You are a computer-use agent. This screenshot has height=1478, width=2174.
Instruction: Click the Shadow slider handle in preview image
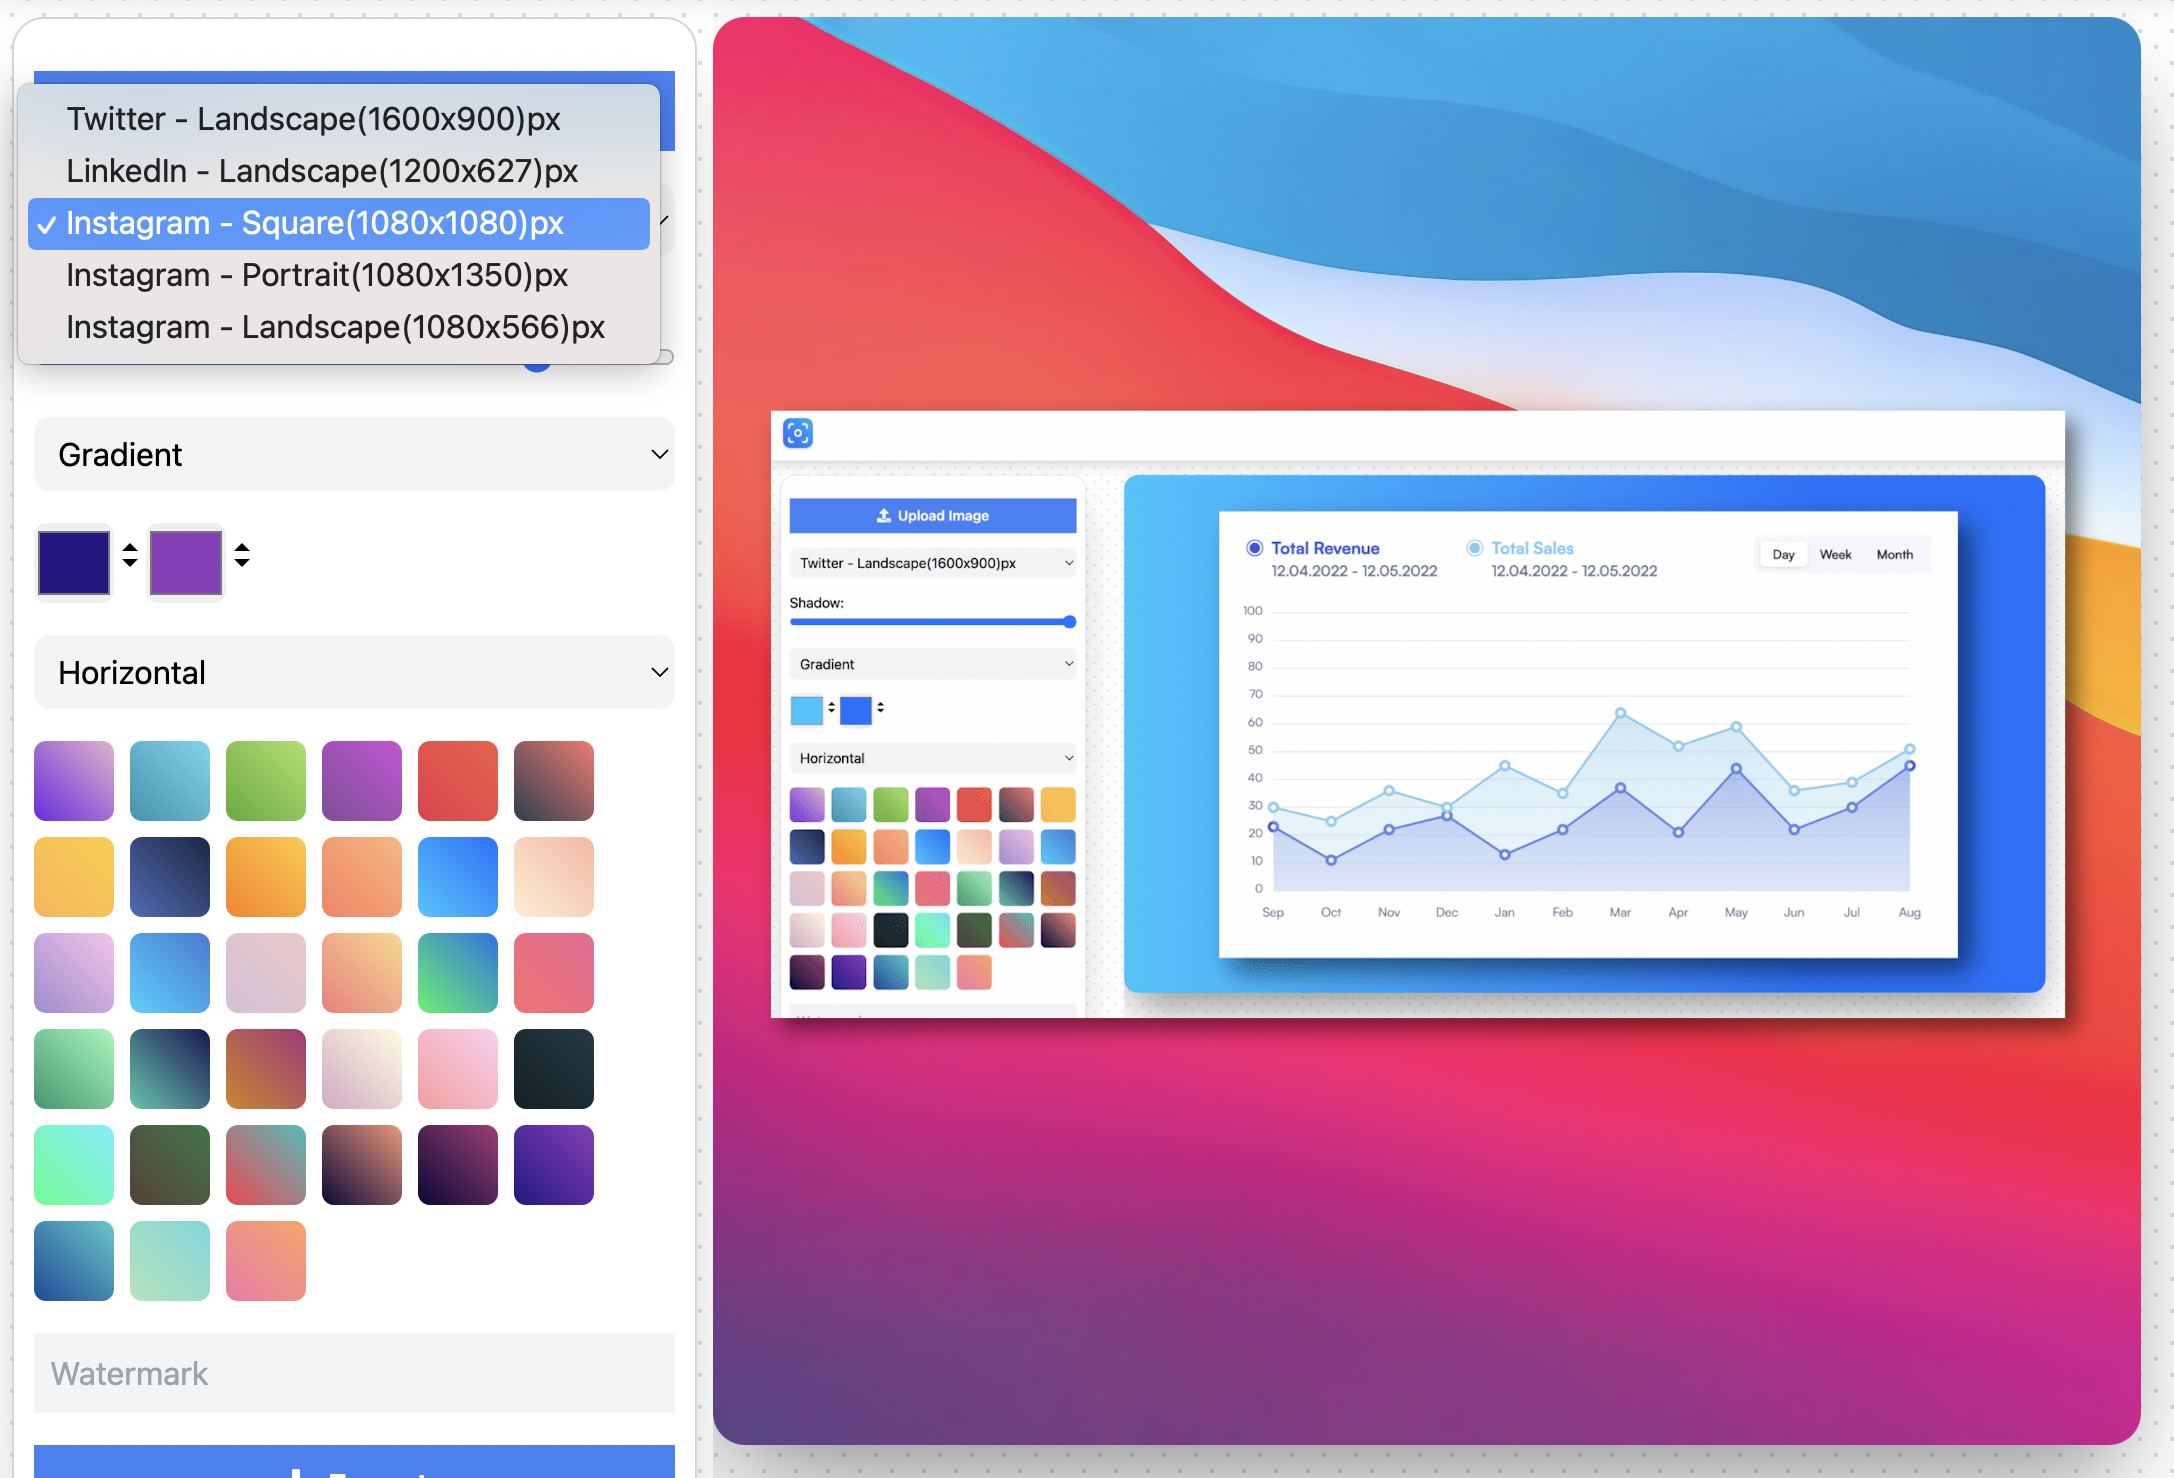[1070, 622]
